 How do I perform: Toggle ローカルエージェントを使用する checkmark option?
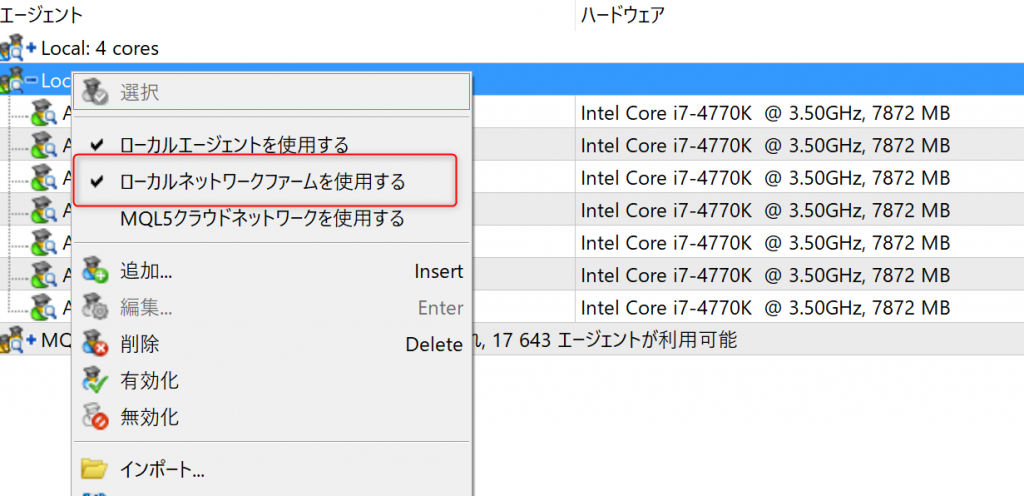pos(233,146)
